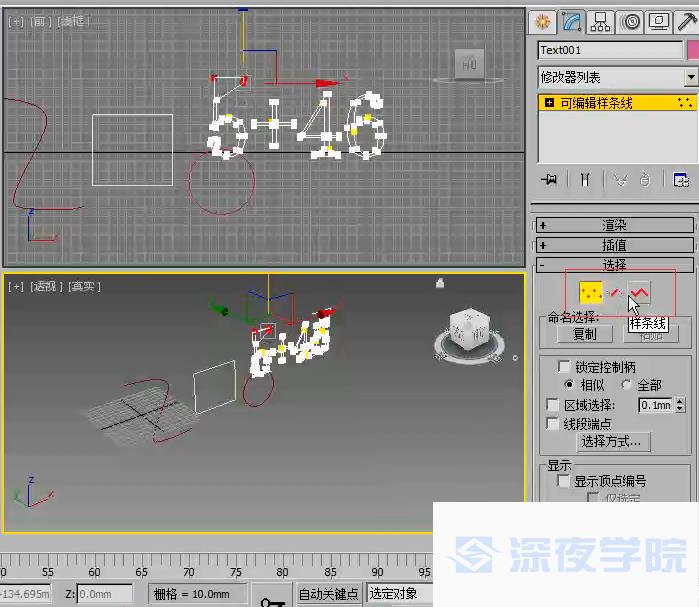This screenshot has height=607, width=699.
Task: Click the 选择方式... button
Action: click(x=613, y=442)
